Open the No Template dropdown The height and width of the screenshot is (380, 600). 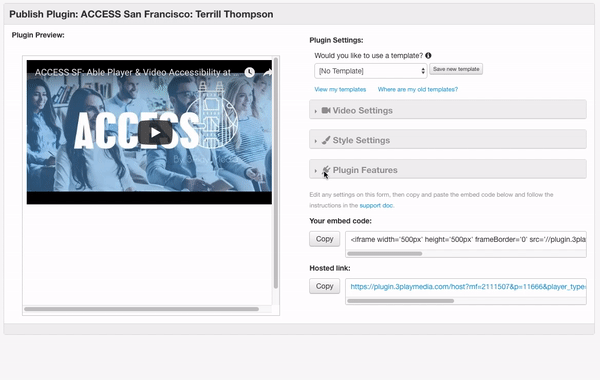coord(370,71)
